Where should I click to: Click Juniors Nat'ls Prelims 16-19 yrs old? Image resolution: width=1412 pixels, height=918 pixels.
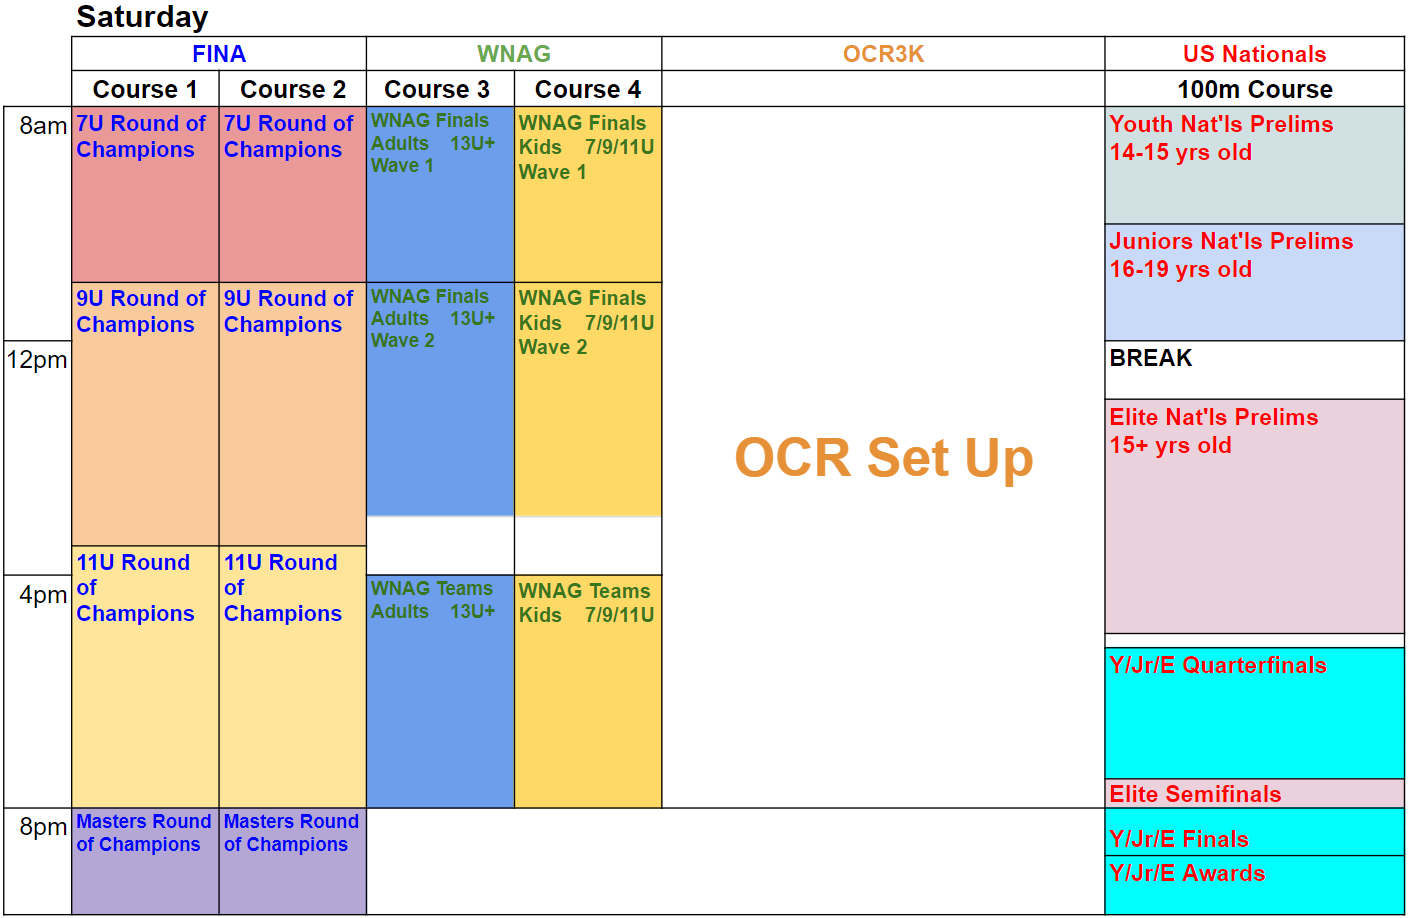pyautogui.click(x=1254, y=282)
